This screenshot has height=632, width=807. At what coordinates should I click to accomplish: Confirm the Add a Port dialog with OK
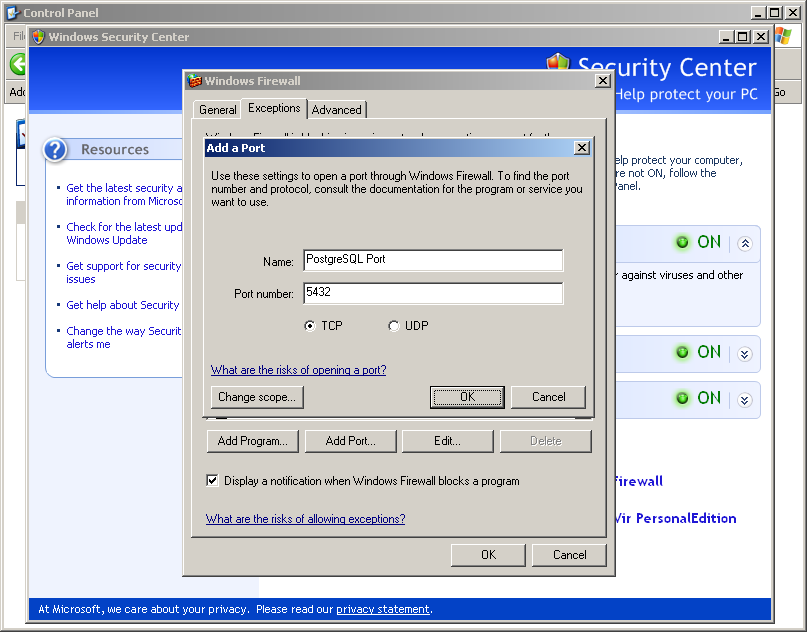click(x=467, y=397)
